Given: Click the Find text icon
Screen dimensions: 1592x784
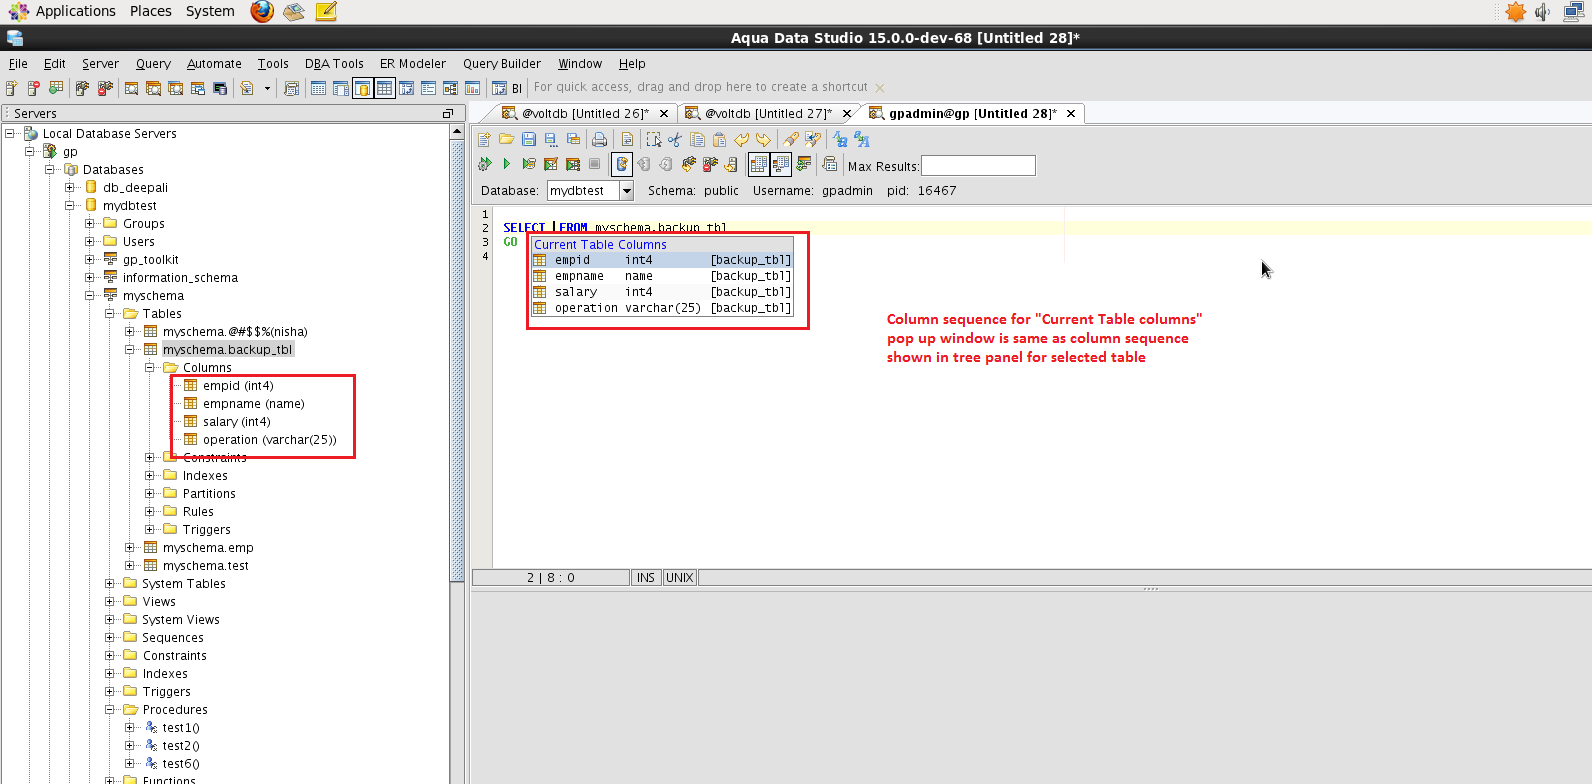Looking at the screenshot, I should pyautogui.click(x=791, y=140).
